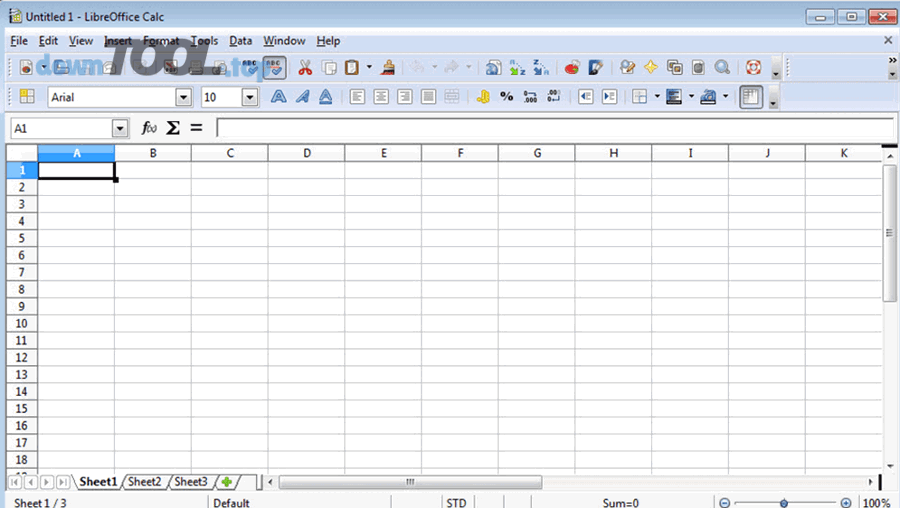Sort ascending A to Z
Viewport: 900px width, 508px height.
(517, 68)
